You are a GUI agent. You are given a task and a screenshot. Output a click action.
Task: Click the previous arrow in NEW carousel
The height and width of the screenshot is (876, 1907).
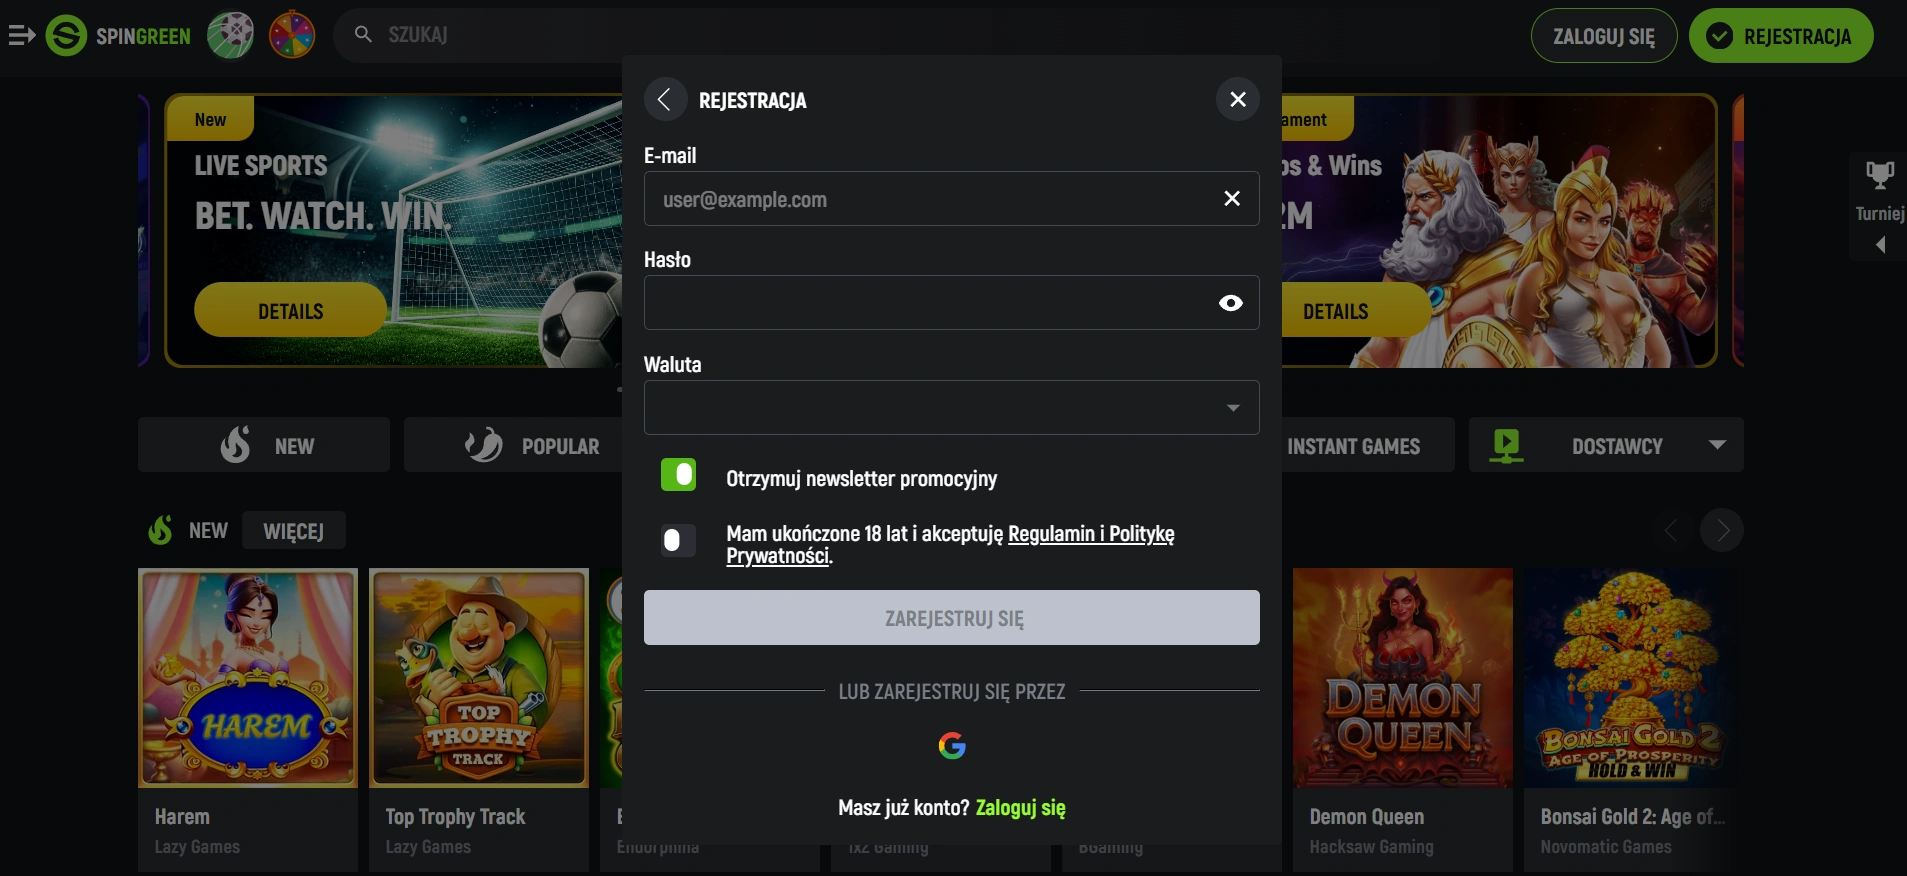pos(1671,531)
